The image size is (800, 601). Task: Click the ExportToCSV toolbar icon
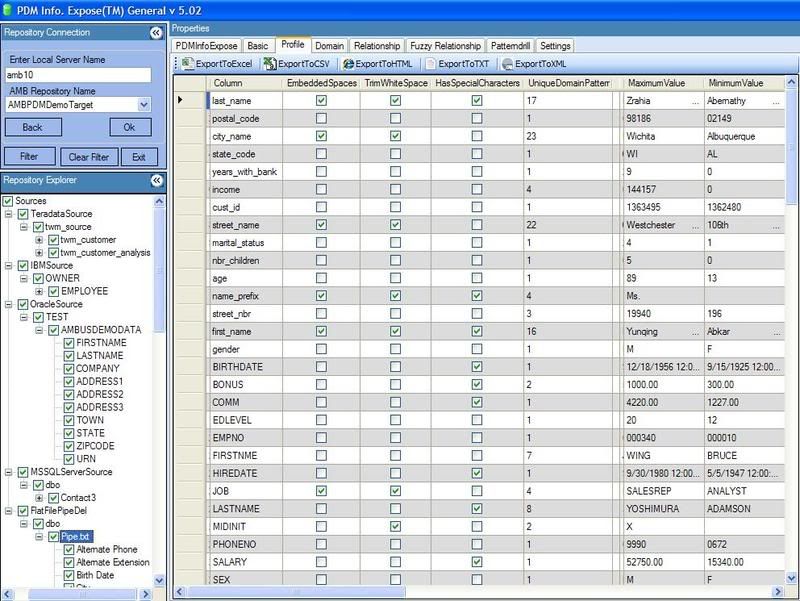[269, 63]
